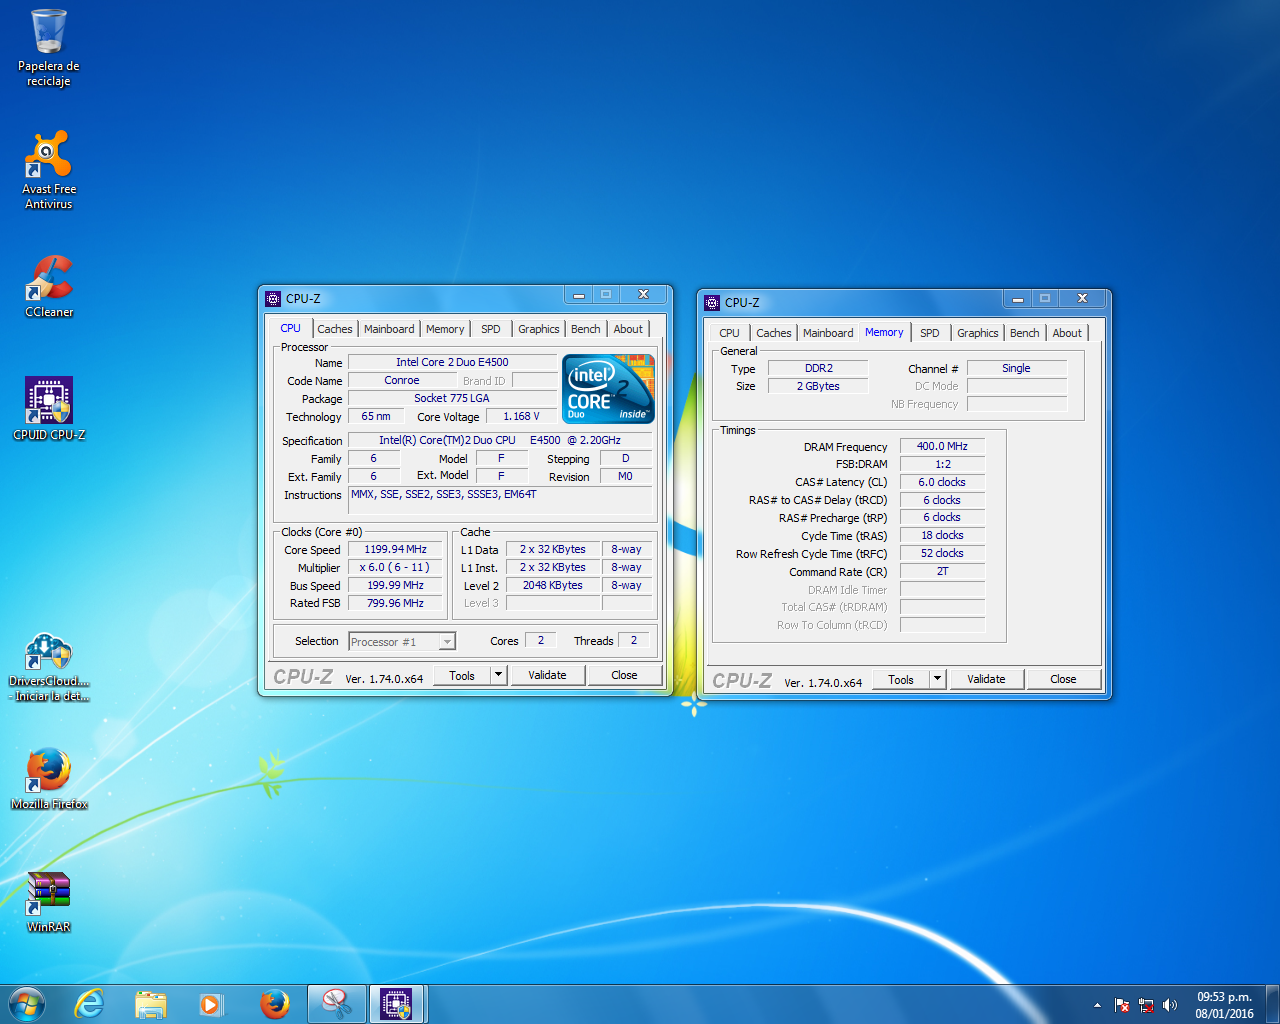
Task: Click Tools button in right CPU-Z window
Action: 901,680
